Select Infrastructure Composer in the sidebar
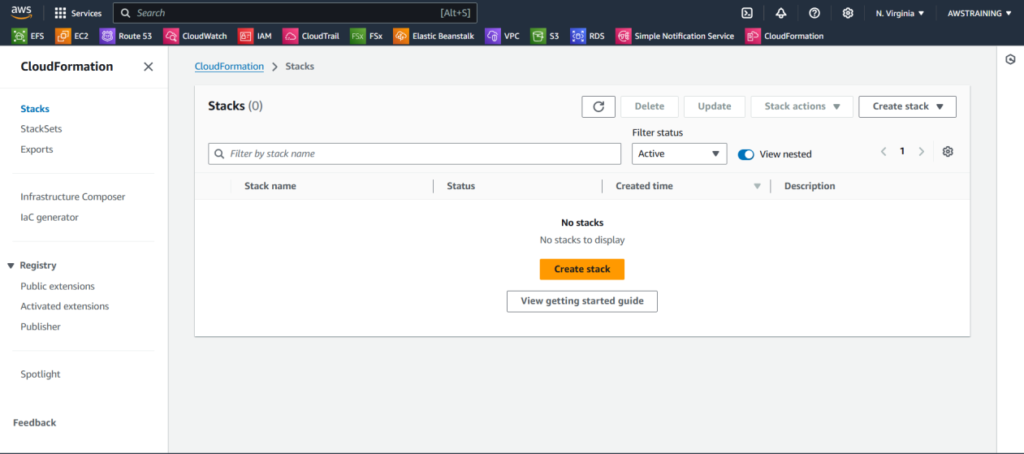Viewport: 1024px width, 454px height. point(72,197)
